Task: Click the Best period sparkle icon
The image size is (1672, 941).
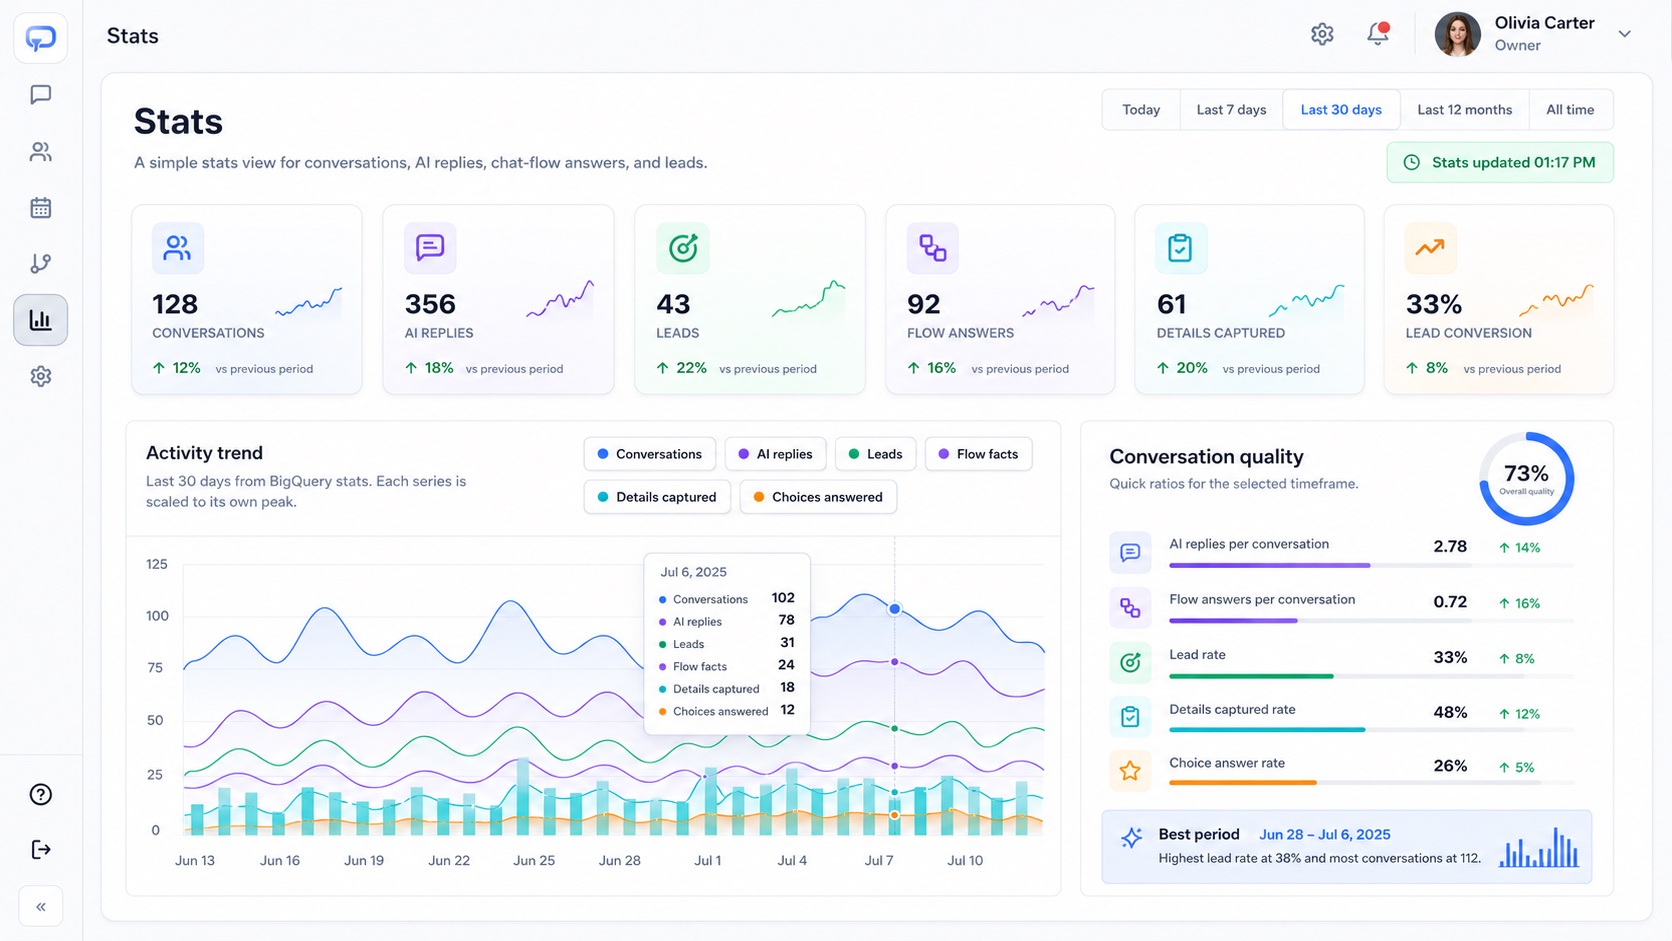Action: click(1132, 838)
